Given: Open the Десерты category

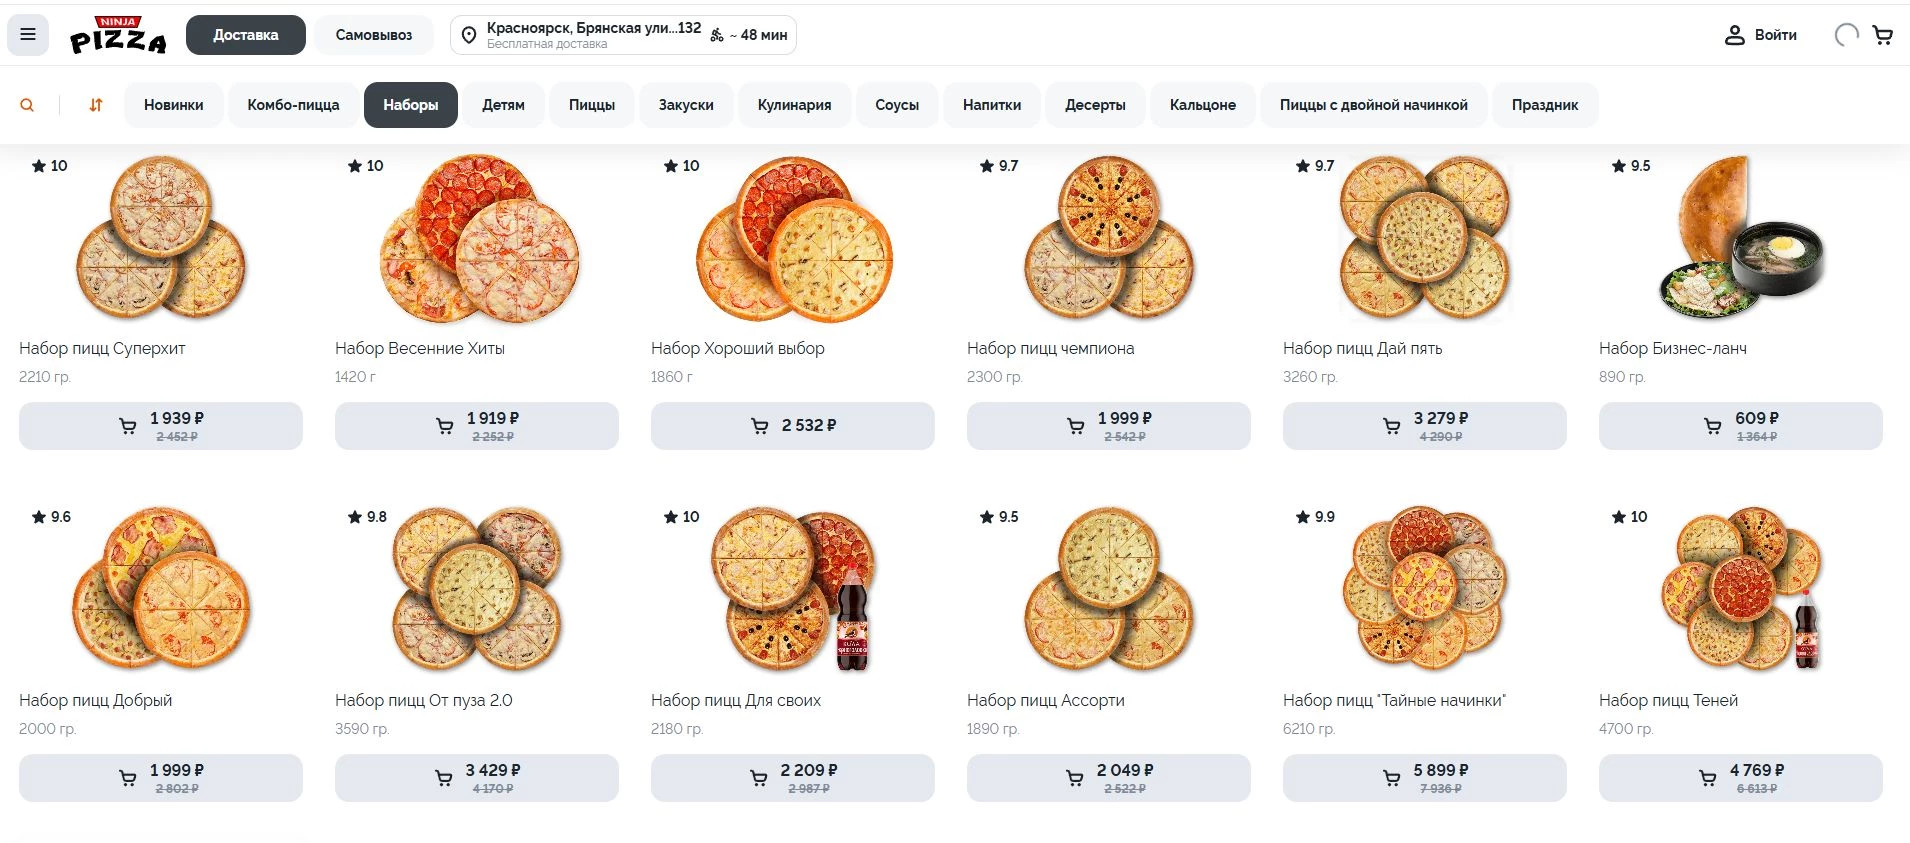Looking at the screenshot, I should click(x=1095, y=104).
